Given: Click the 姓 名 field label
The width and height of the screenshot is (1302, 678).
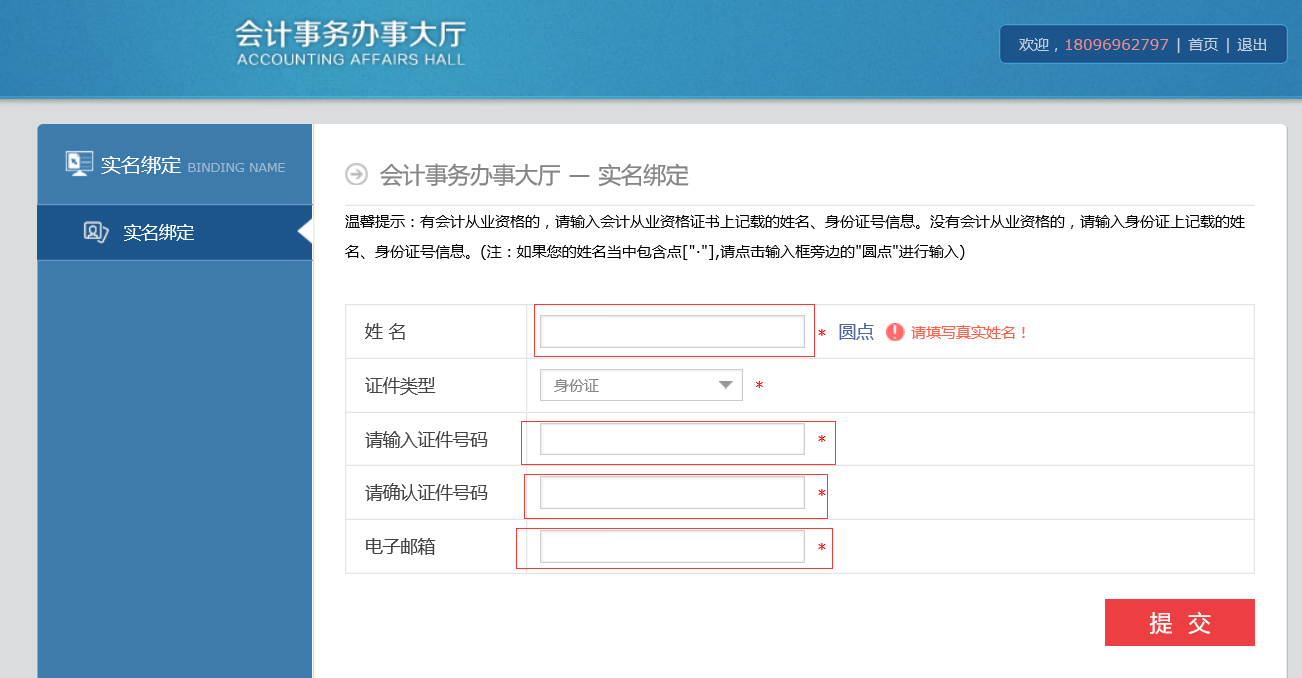Looking at the screenshot, I should pyautogui.click(x=386, y=332).
